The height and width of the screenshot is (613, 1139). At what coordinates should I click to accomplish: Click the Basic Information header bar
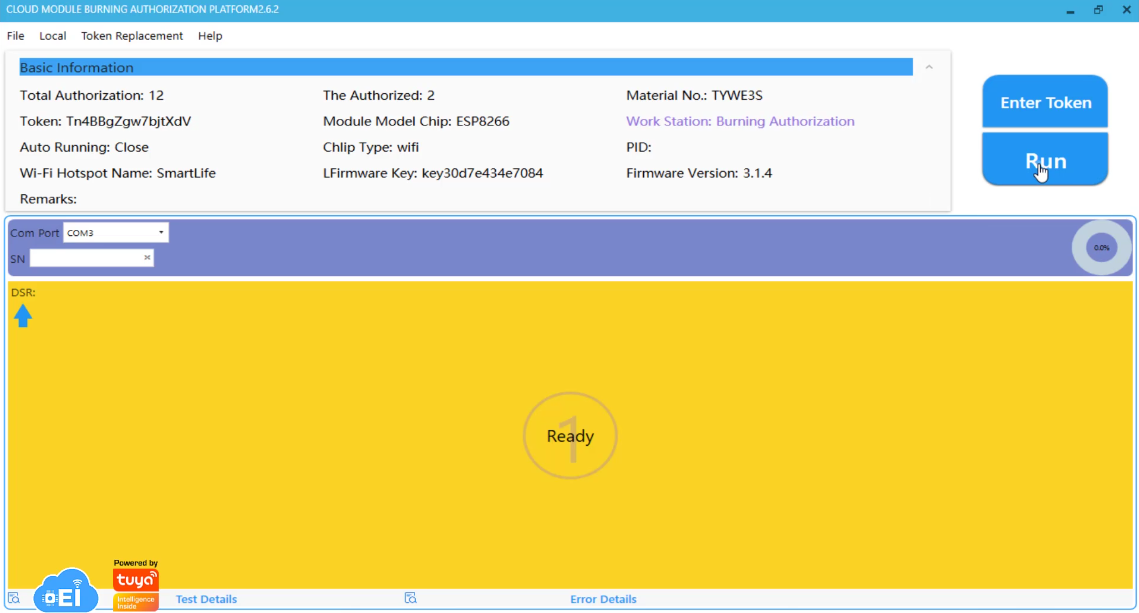(x=465, y=67)
